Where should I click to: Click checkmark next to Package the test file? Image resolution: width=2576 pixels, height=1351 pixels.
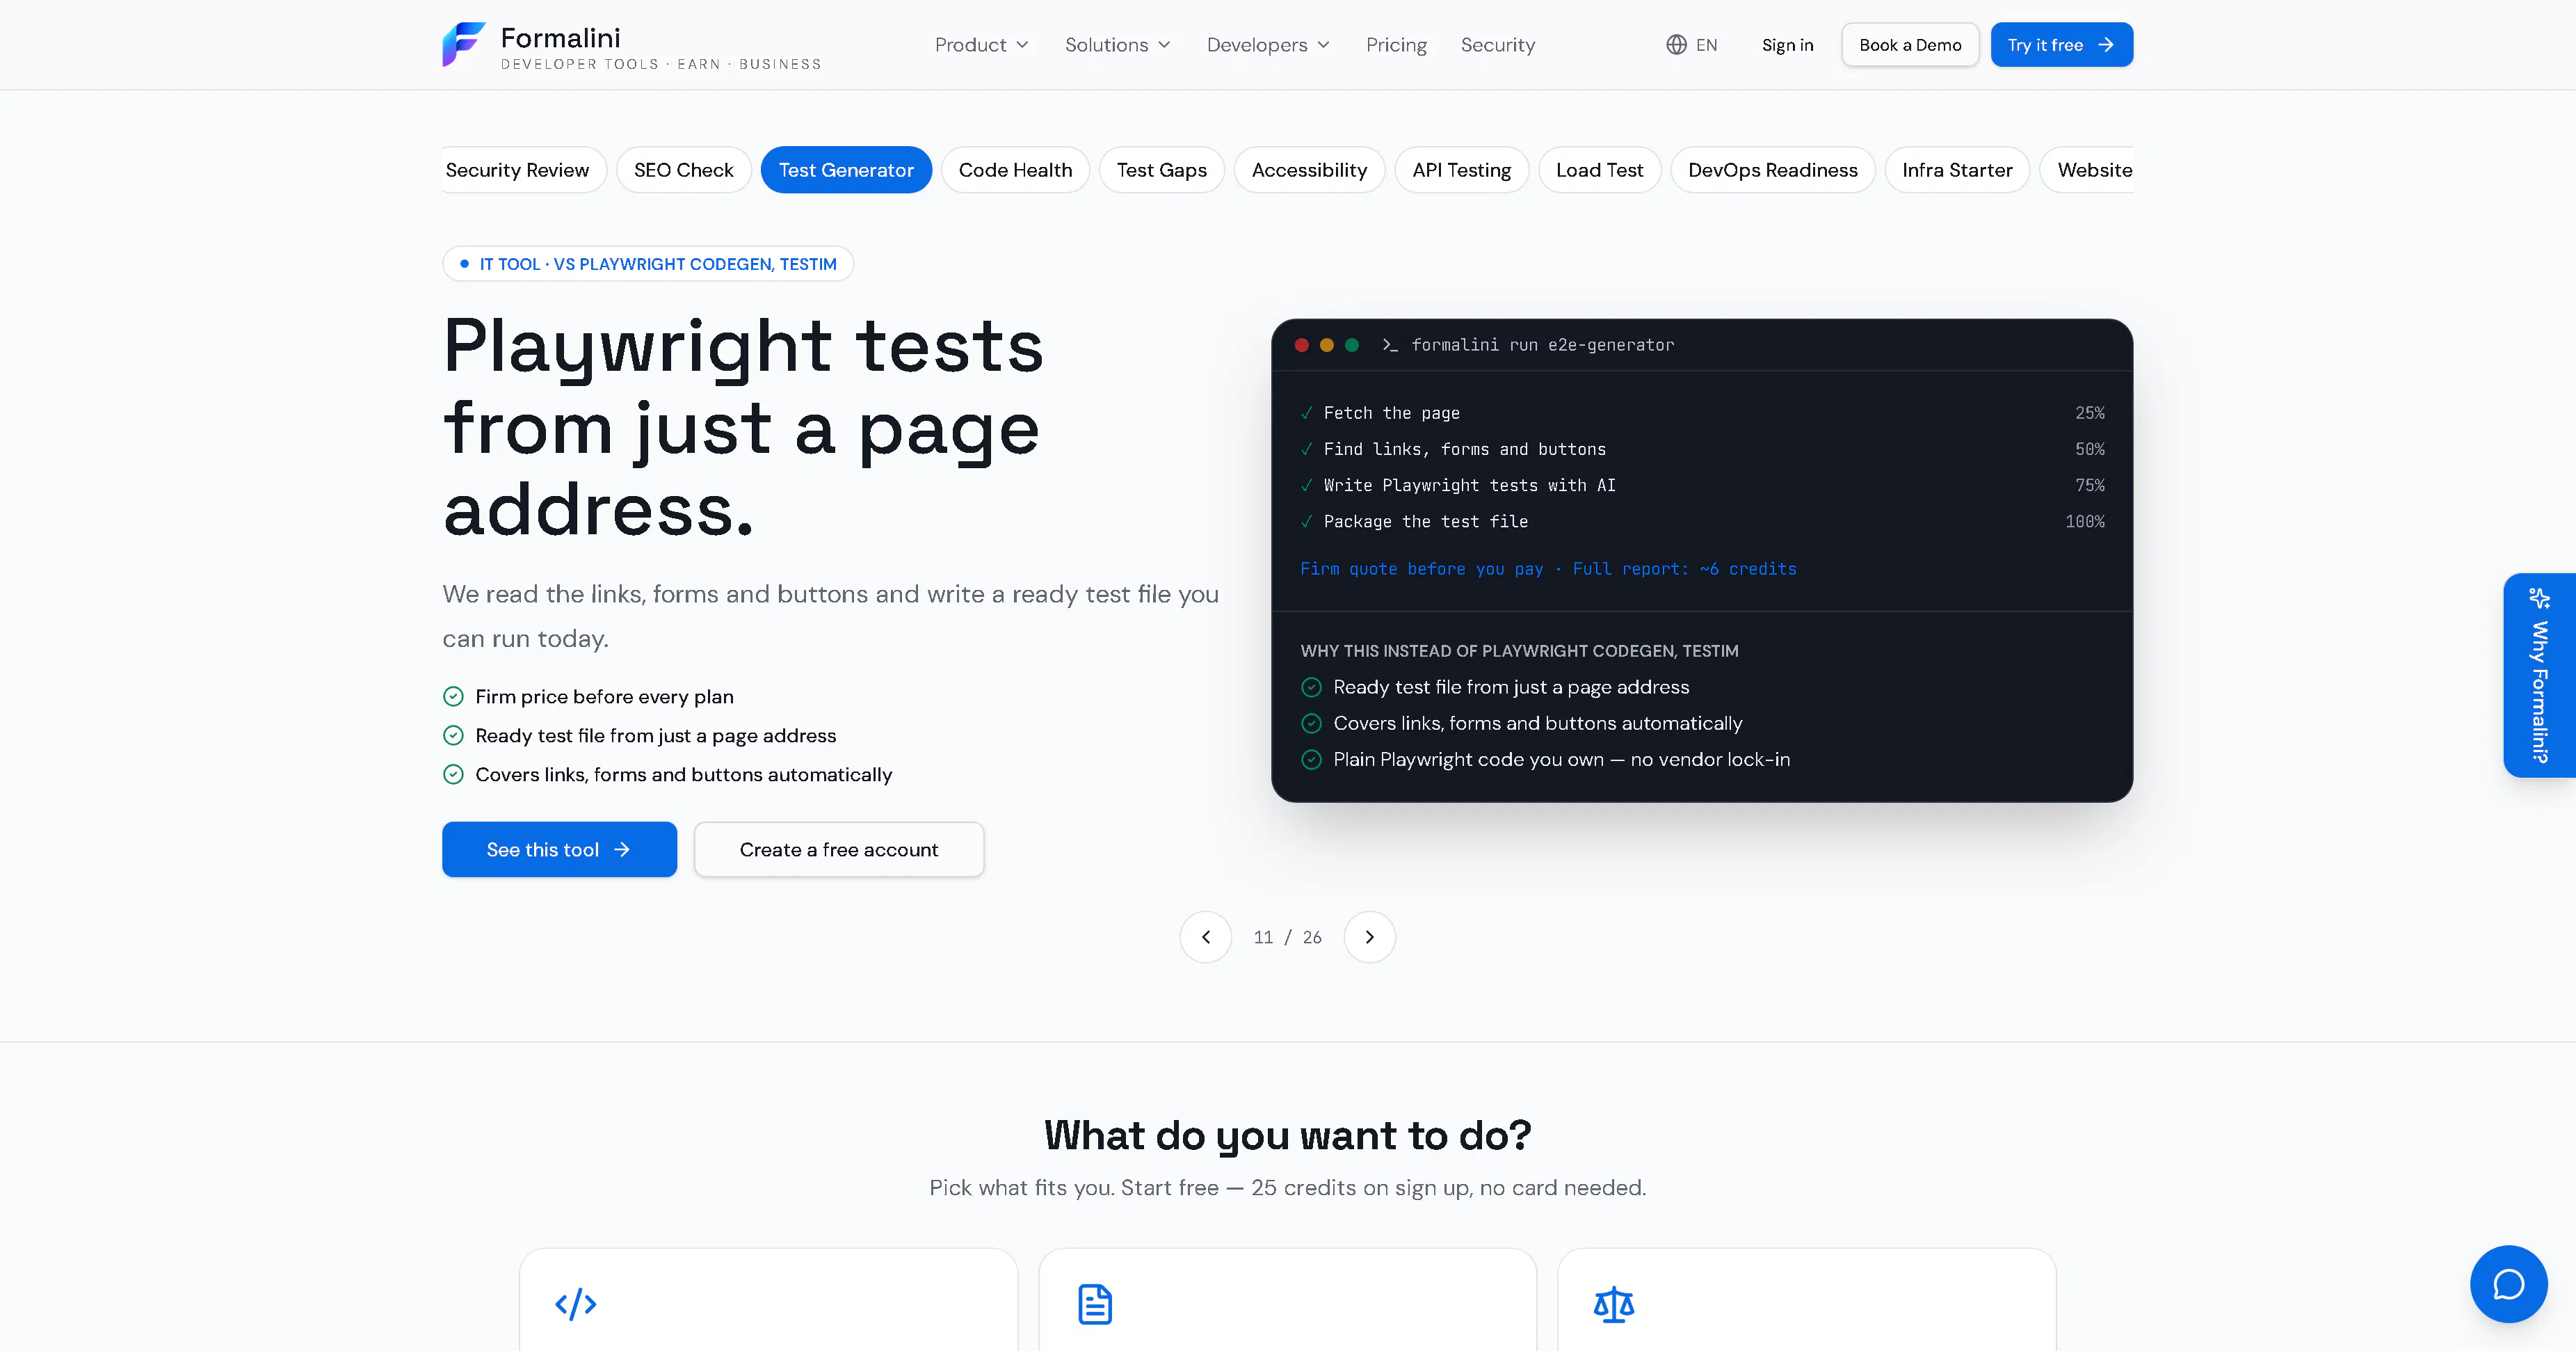point(1306,521)
